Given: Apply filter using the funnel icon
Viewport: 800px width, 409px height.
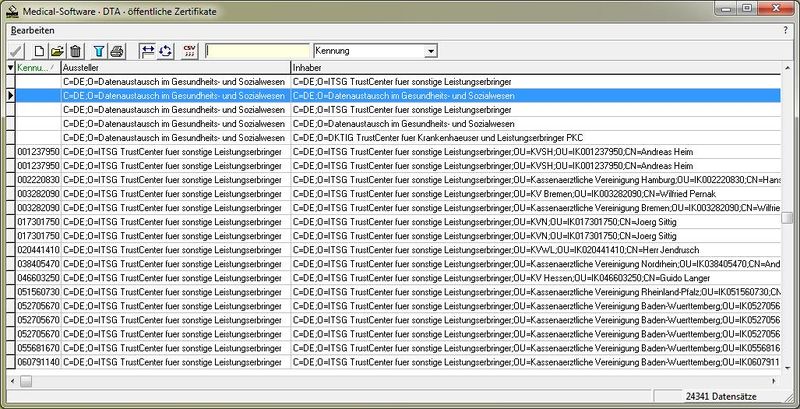Looking at the screenshot, I should point(99,51).
